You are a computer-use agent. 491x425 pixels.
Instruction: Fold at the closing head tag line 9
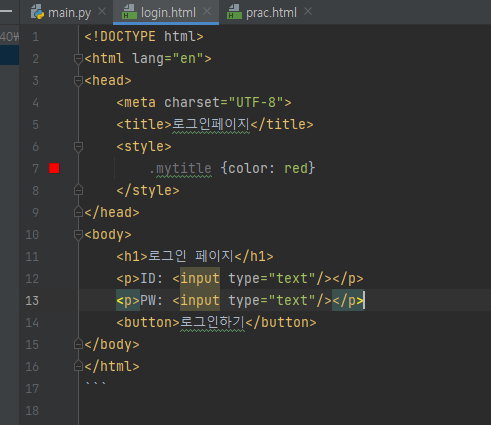pyautogui.click(x=78, y=212)
